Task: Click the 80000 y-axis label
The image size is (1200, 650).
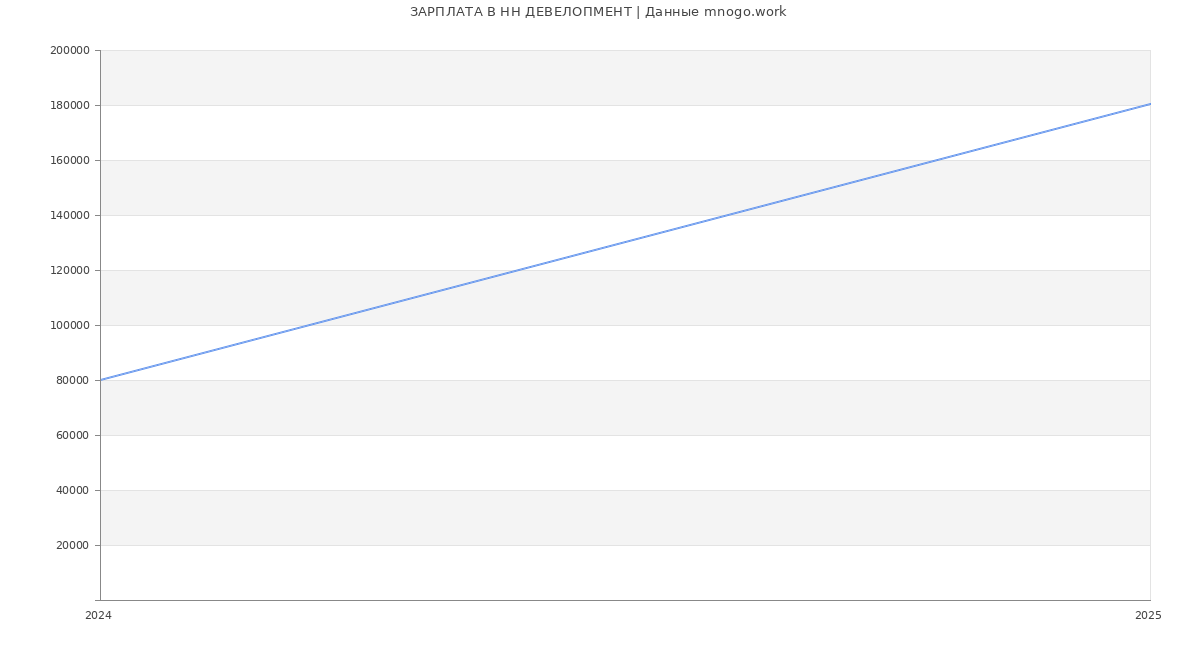Action: point(73,380)
